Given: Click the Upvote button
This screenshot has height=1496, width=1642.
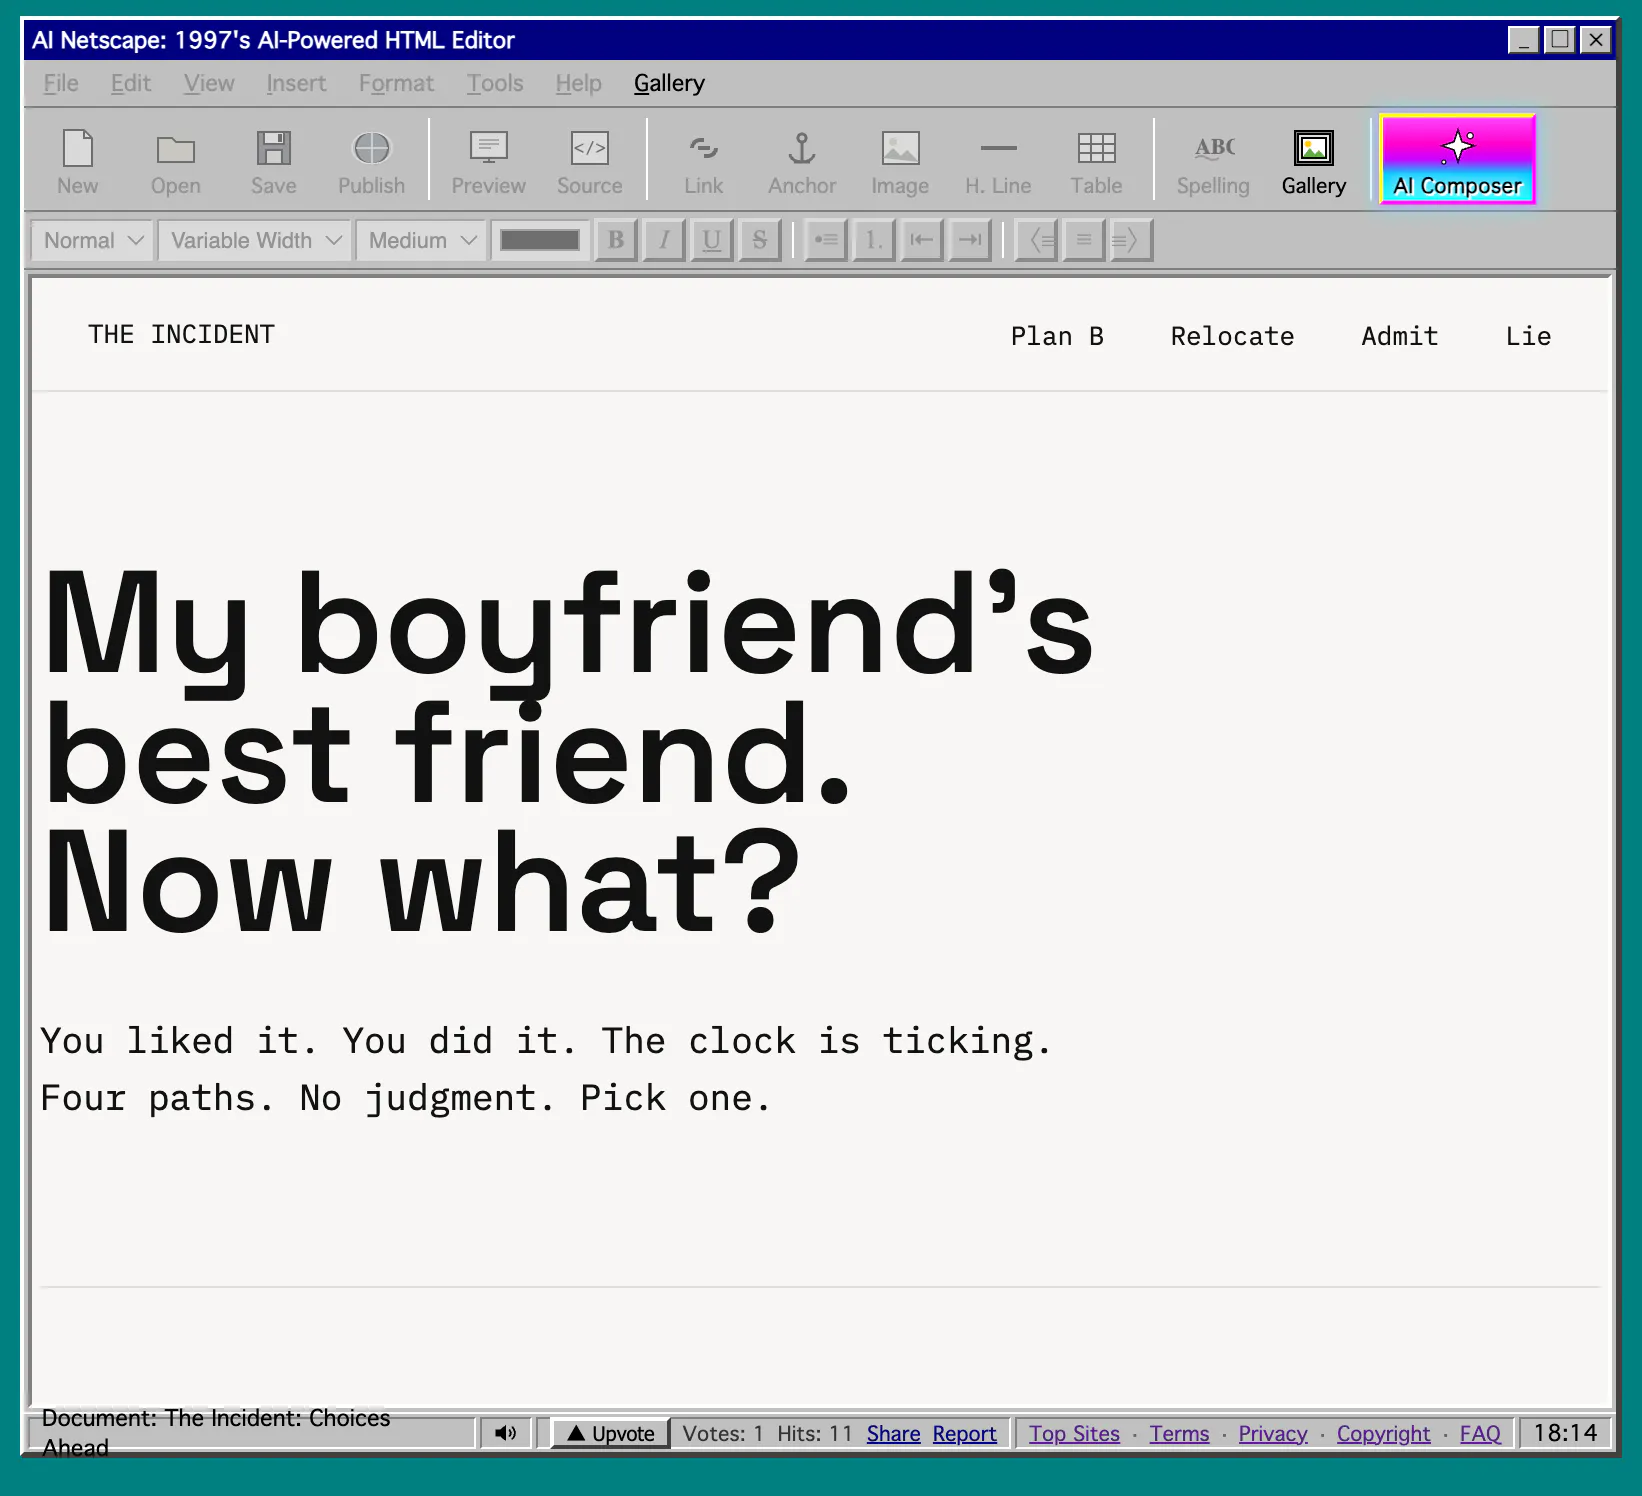Looking at the screenshot, I should (610, 1433).
